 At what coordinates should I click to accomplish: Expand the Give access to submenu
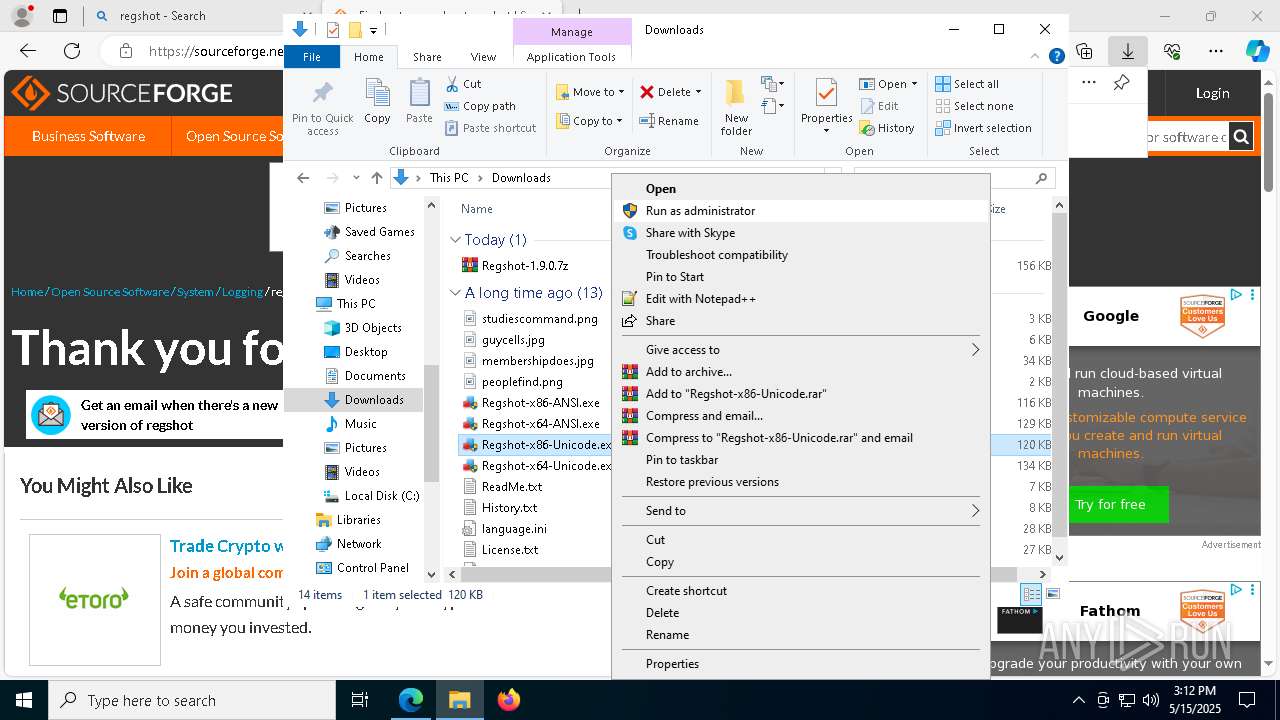tap(800, 350)
